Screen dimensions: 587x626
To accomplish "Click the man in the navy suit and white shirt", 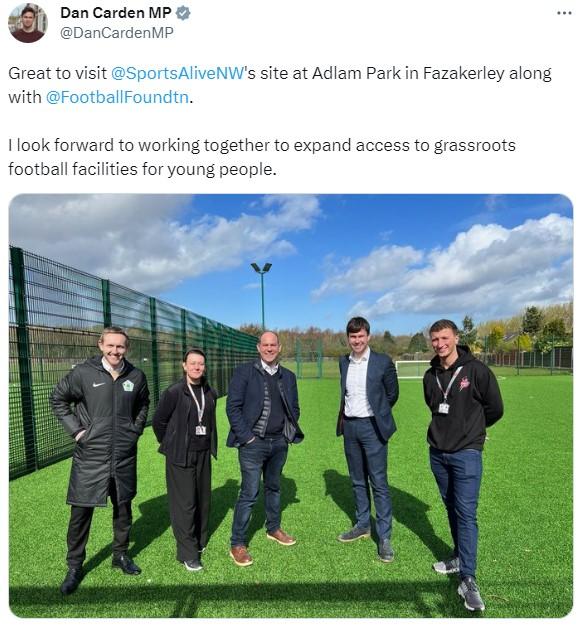I will (367, 439).
